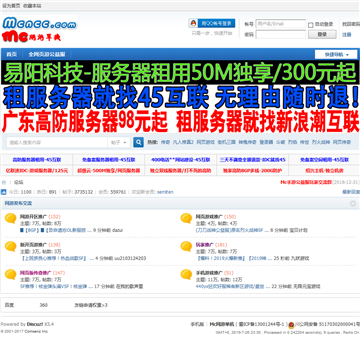Open ad link 超级云-500M独享/网页服务器
Viewport: 360px width, 360px height.
point(109,171)
